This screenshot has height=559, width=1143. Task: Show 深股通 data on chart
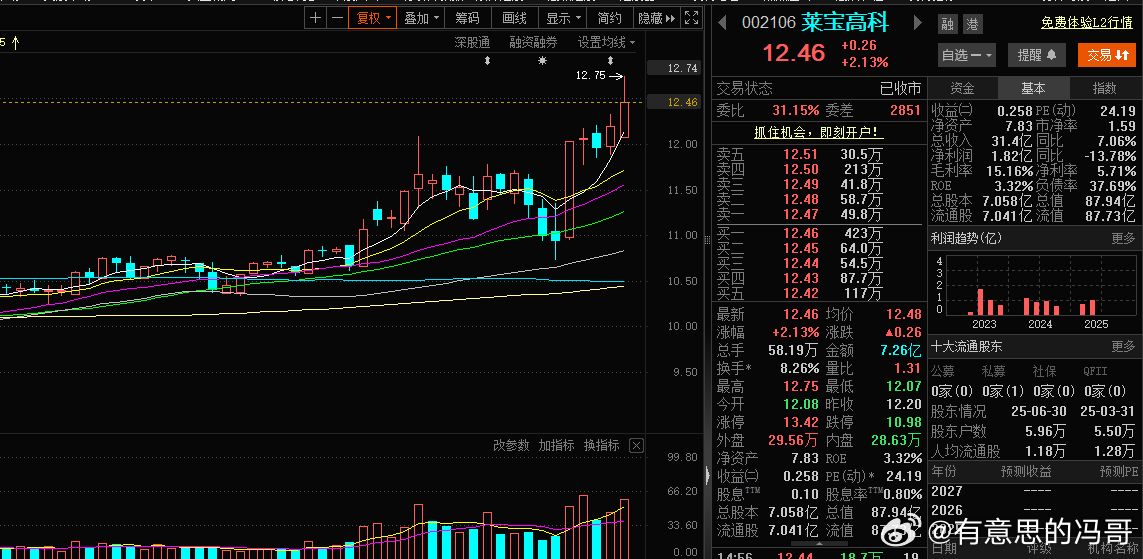pos(472,43)
